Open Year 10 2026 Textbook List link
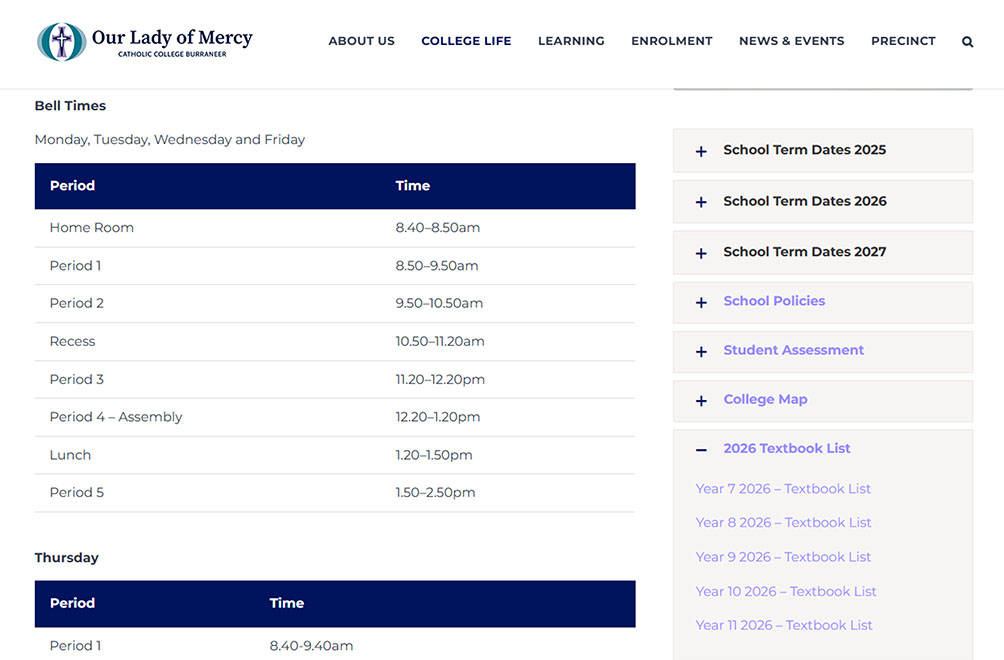The height and width of the screenshot is (660, 1004). pos(786,591)
